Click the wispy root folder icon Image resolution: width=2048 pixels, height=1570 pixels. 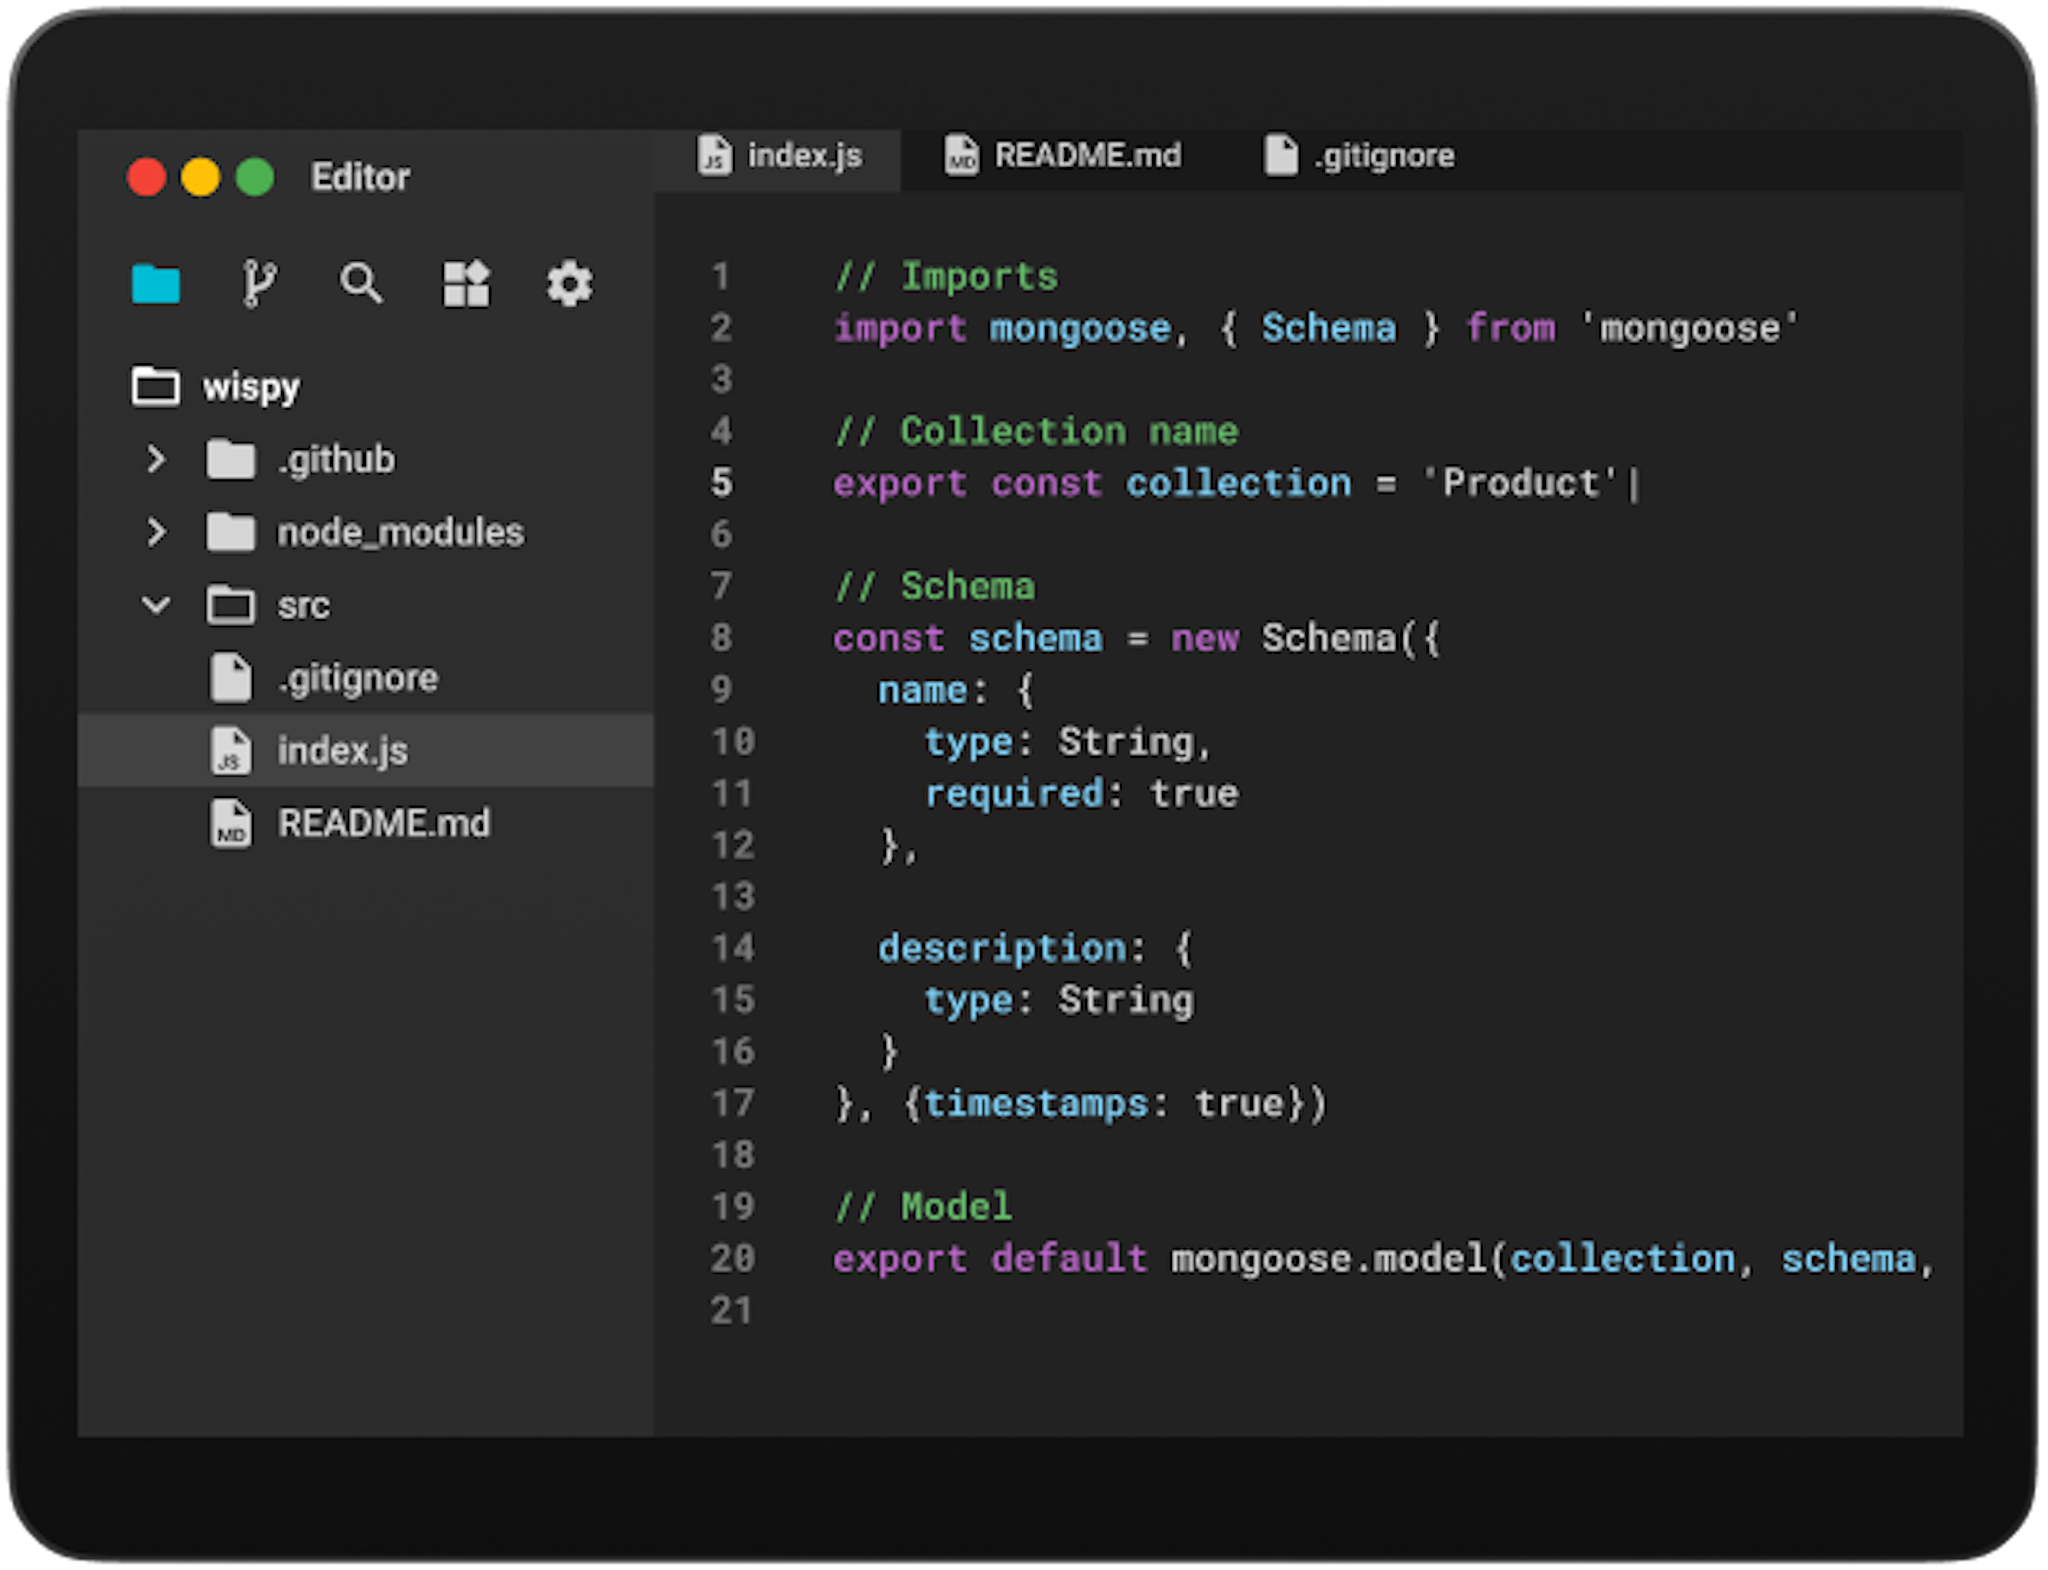(155, 386)
